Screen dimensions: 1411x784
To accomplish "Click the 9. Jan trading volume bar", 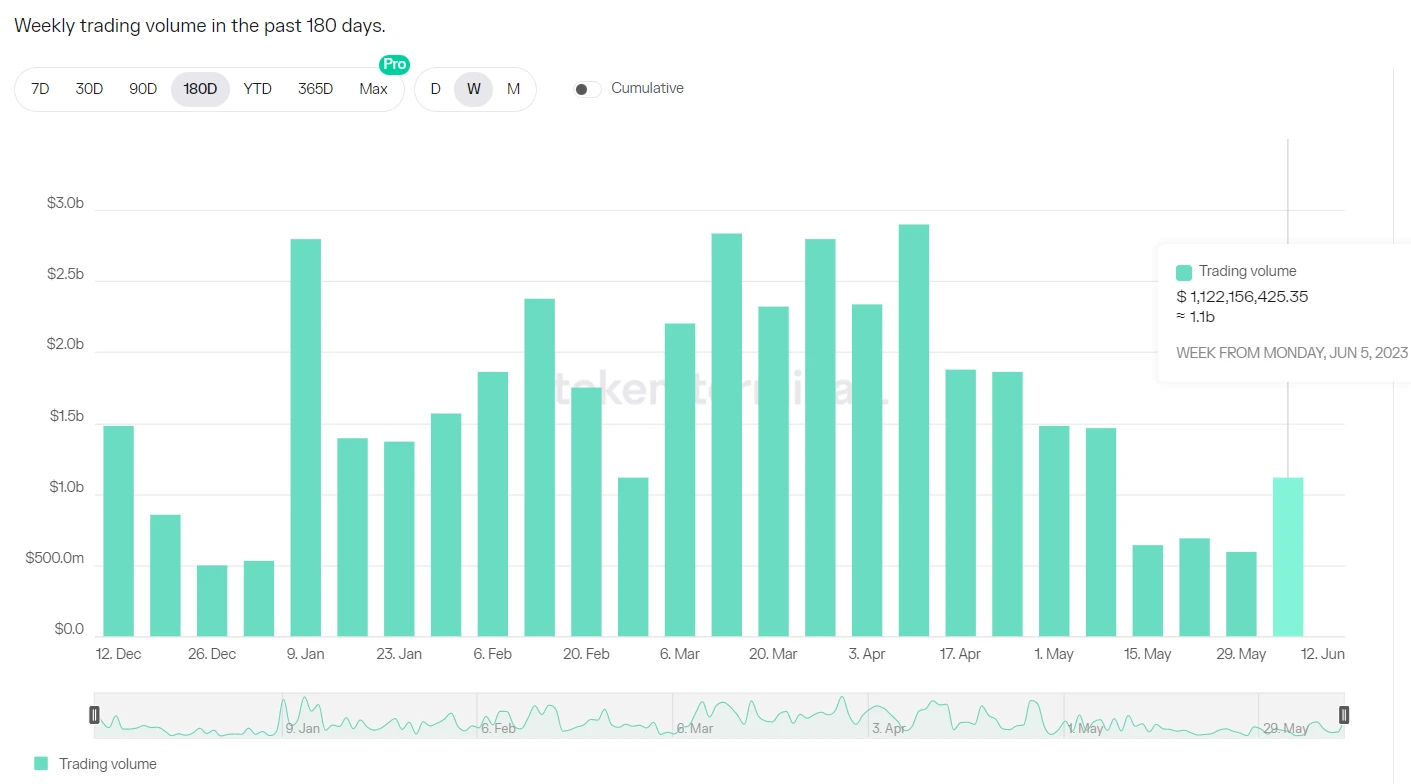I will coord(305,438).
